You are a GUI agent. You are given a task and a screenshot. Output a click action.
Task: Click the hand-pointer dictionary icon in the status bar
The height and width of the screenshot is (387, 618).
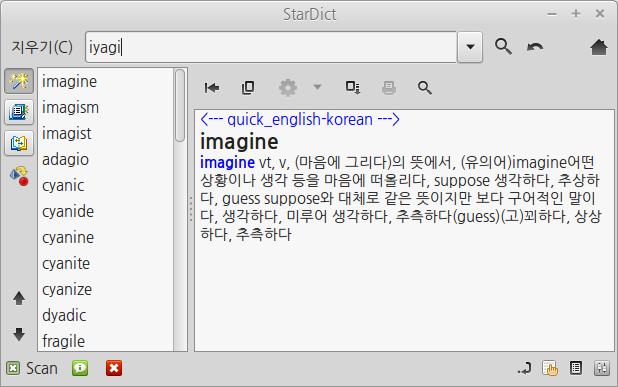(x=550, y=368)
